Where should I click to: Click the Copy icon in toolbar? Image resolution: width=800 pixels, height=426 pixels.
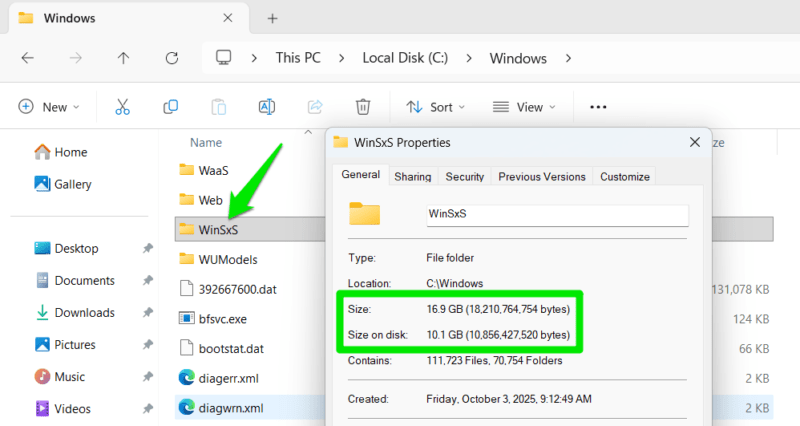(170, 107)
